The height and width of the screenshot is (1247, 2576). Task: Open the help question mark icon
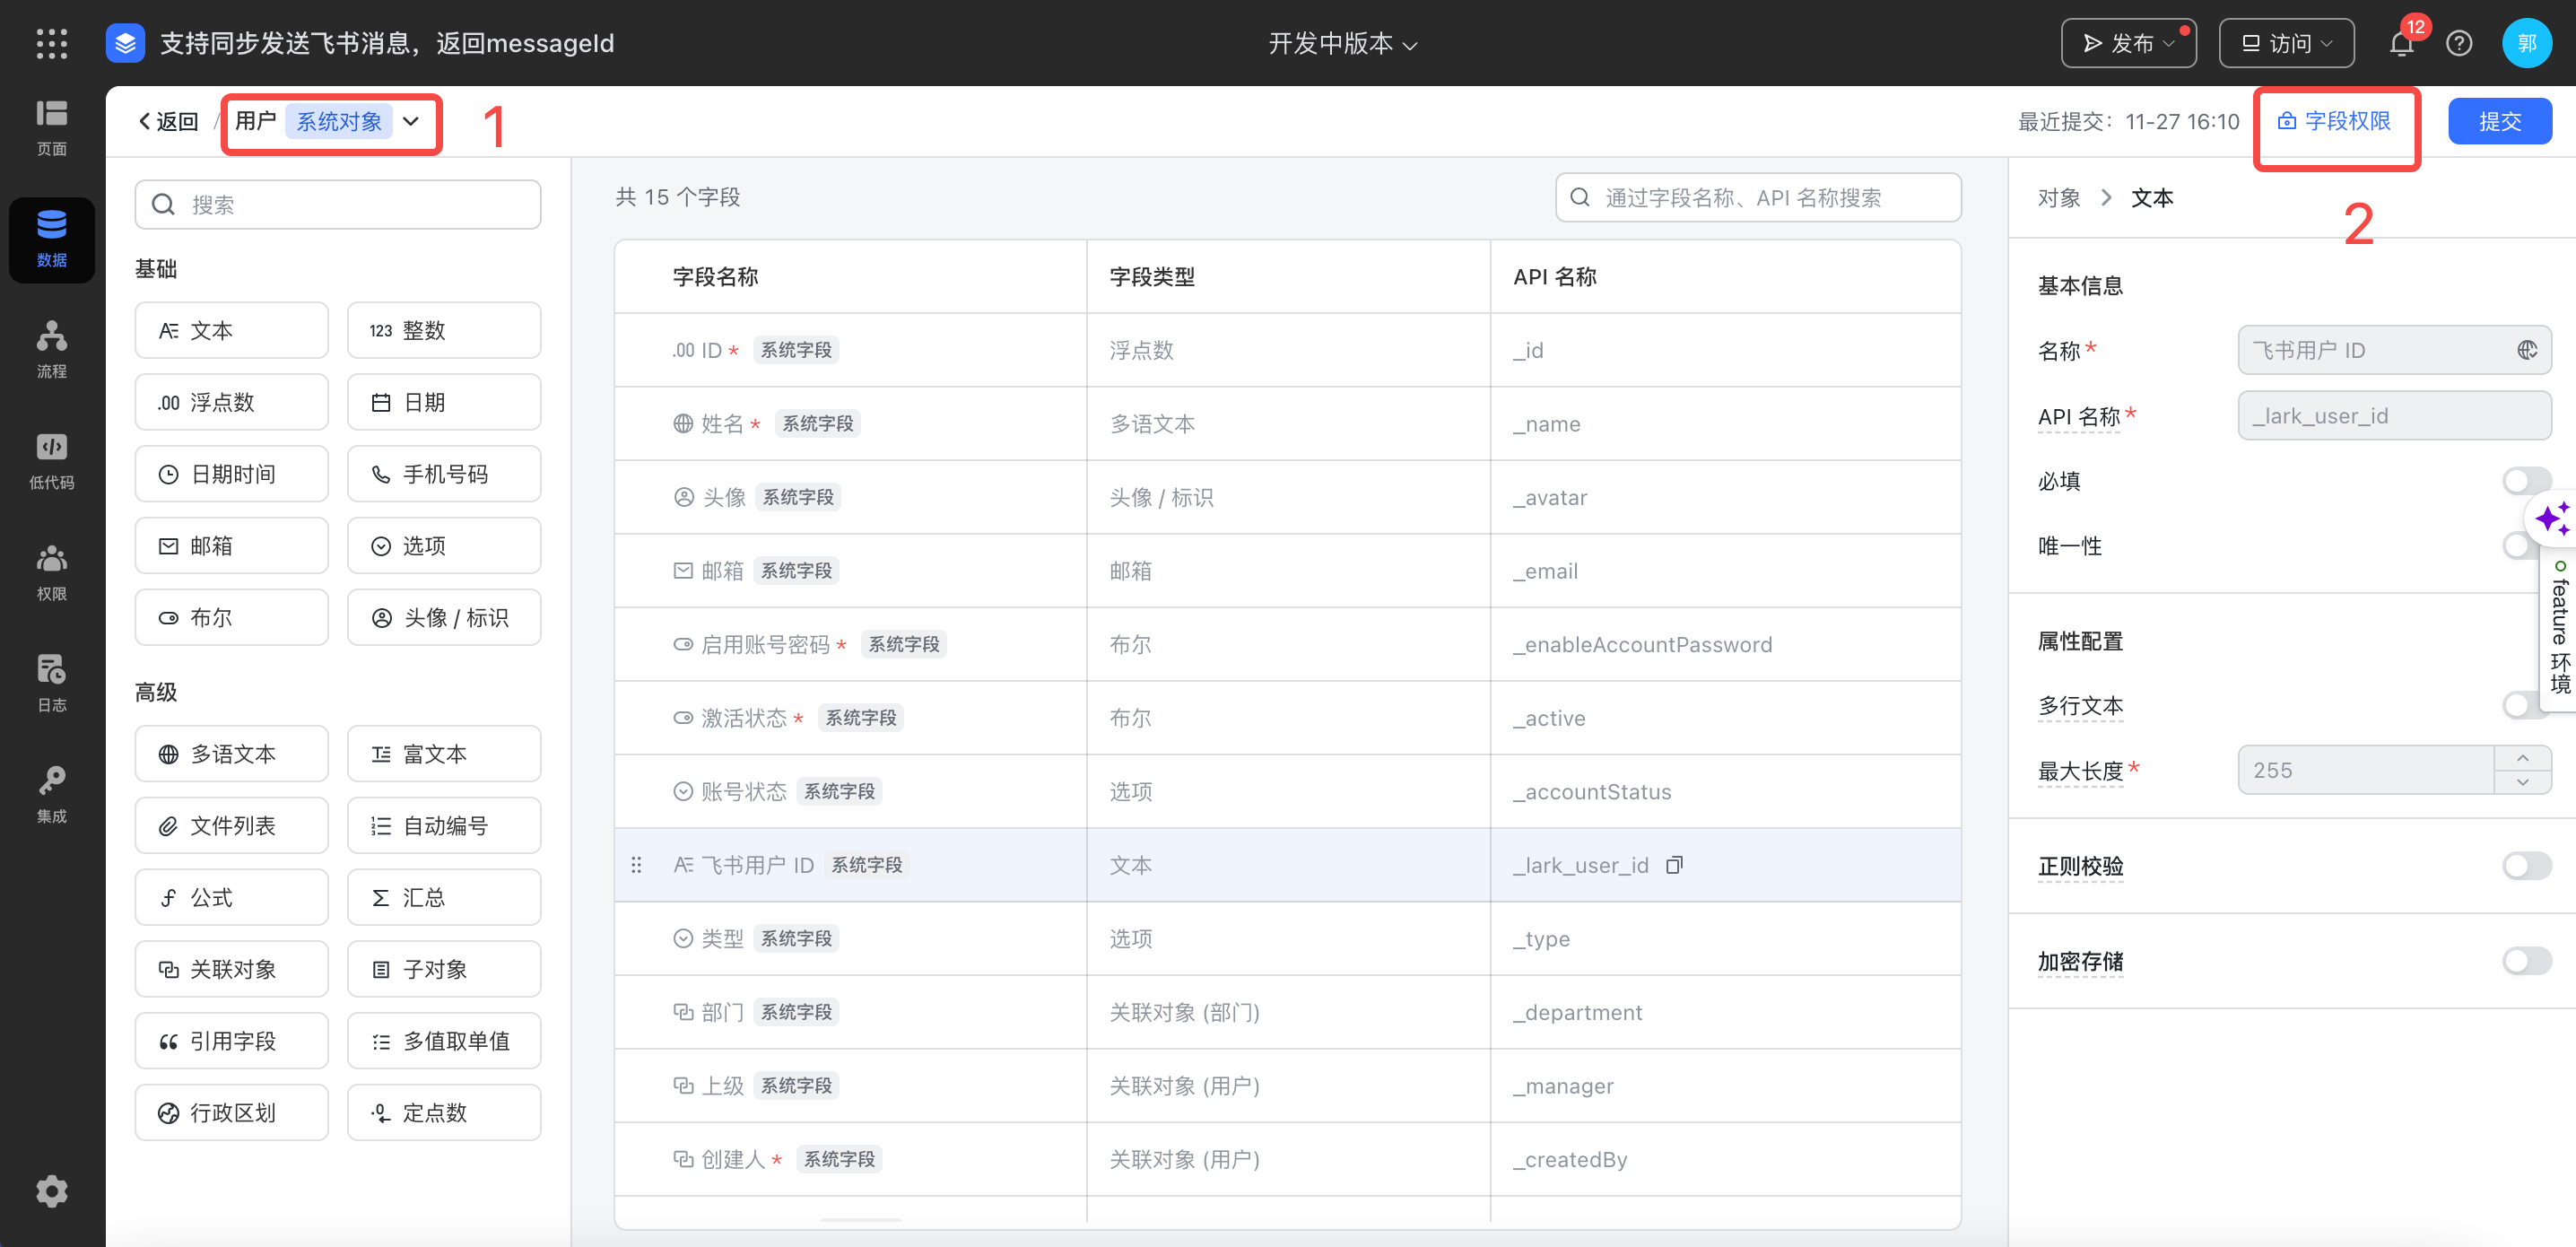click(x=2459, y=43)
